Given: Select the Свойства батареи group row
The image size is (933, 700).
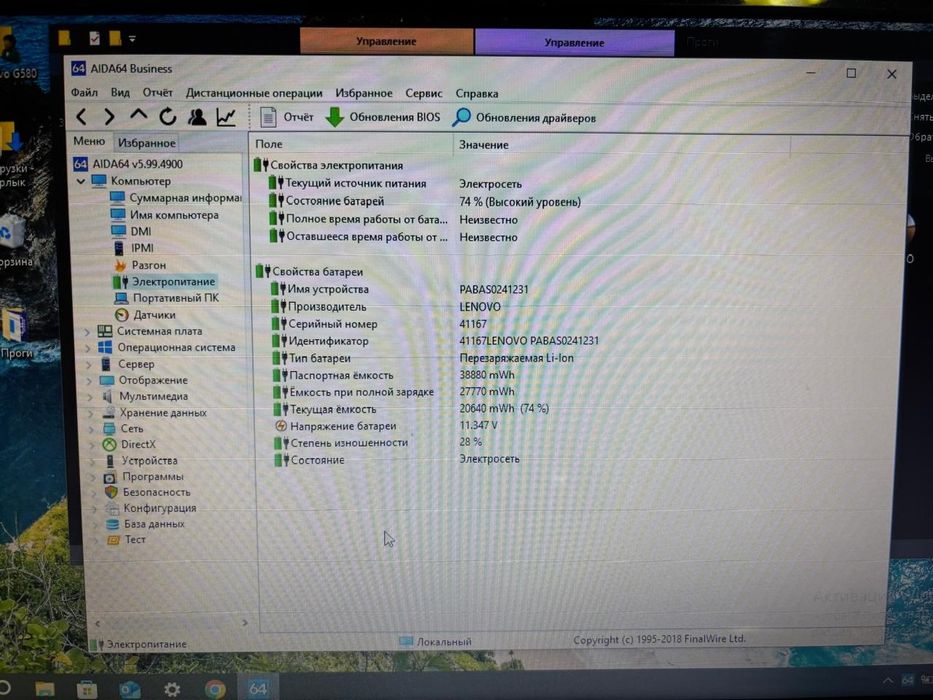Looking at the screenshot, I should pyautogui.click(x=309, y=271).
